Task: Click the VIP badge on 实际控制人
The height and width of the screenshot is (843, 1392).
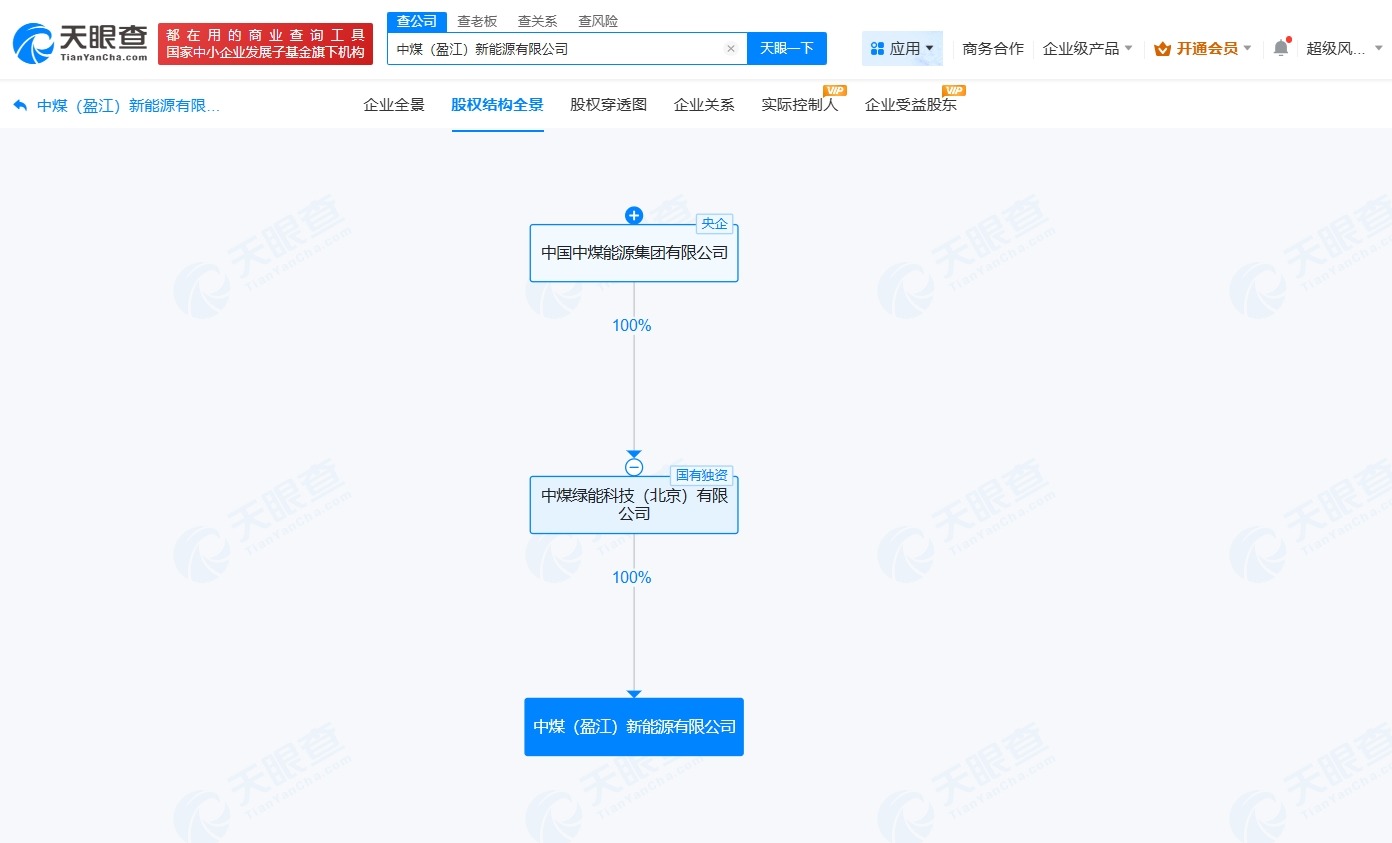Action: (836, 91)
